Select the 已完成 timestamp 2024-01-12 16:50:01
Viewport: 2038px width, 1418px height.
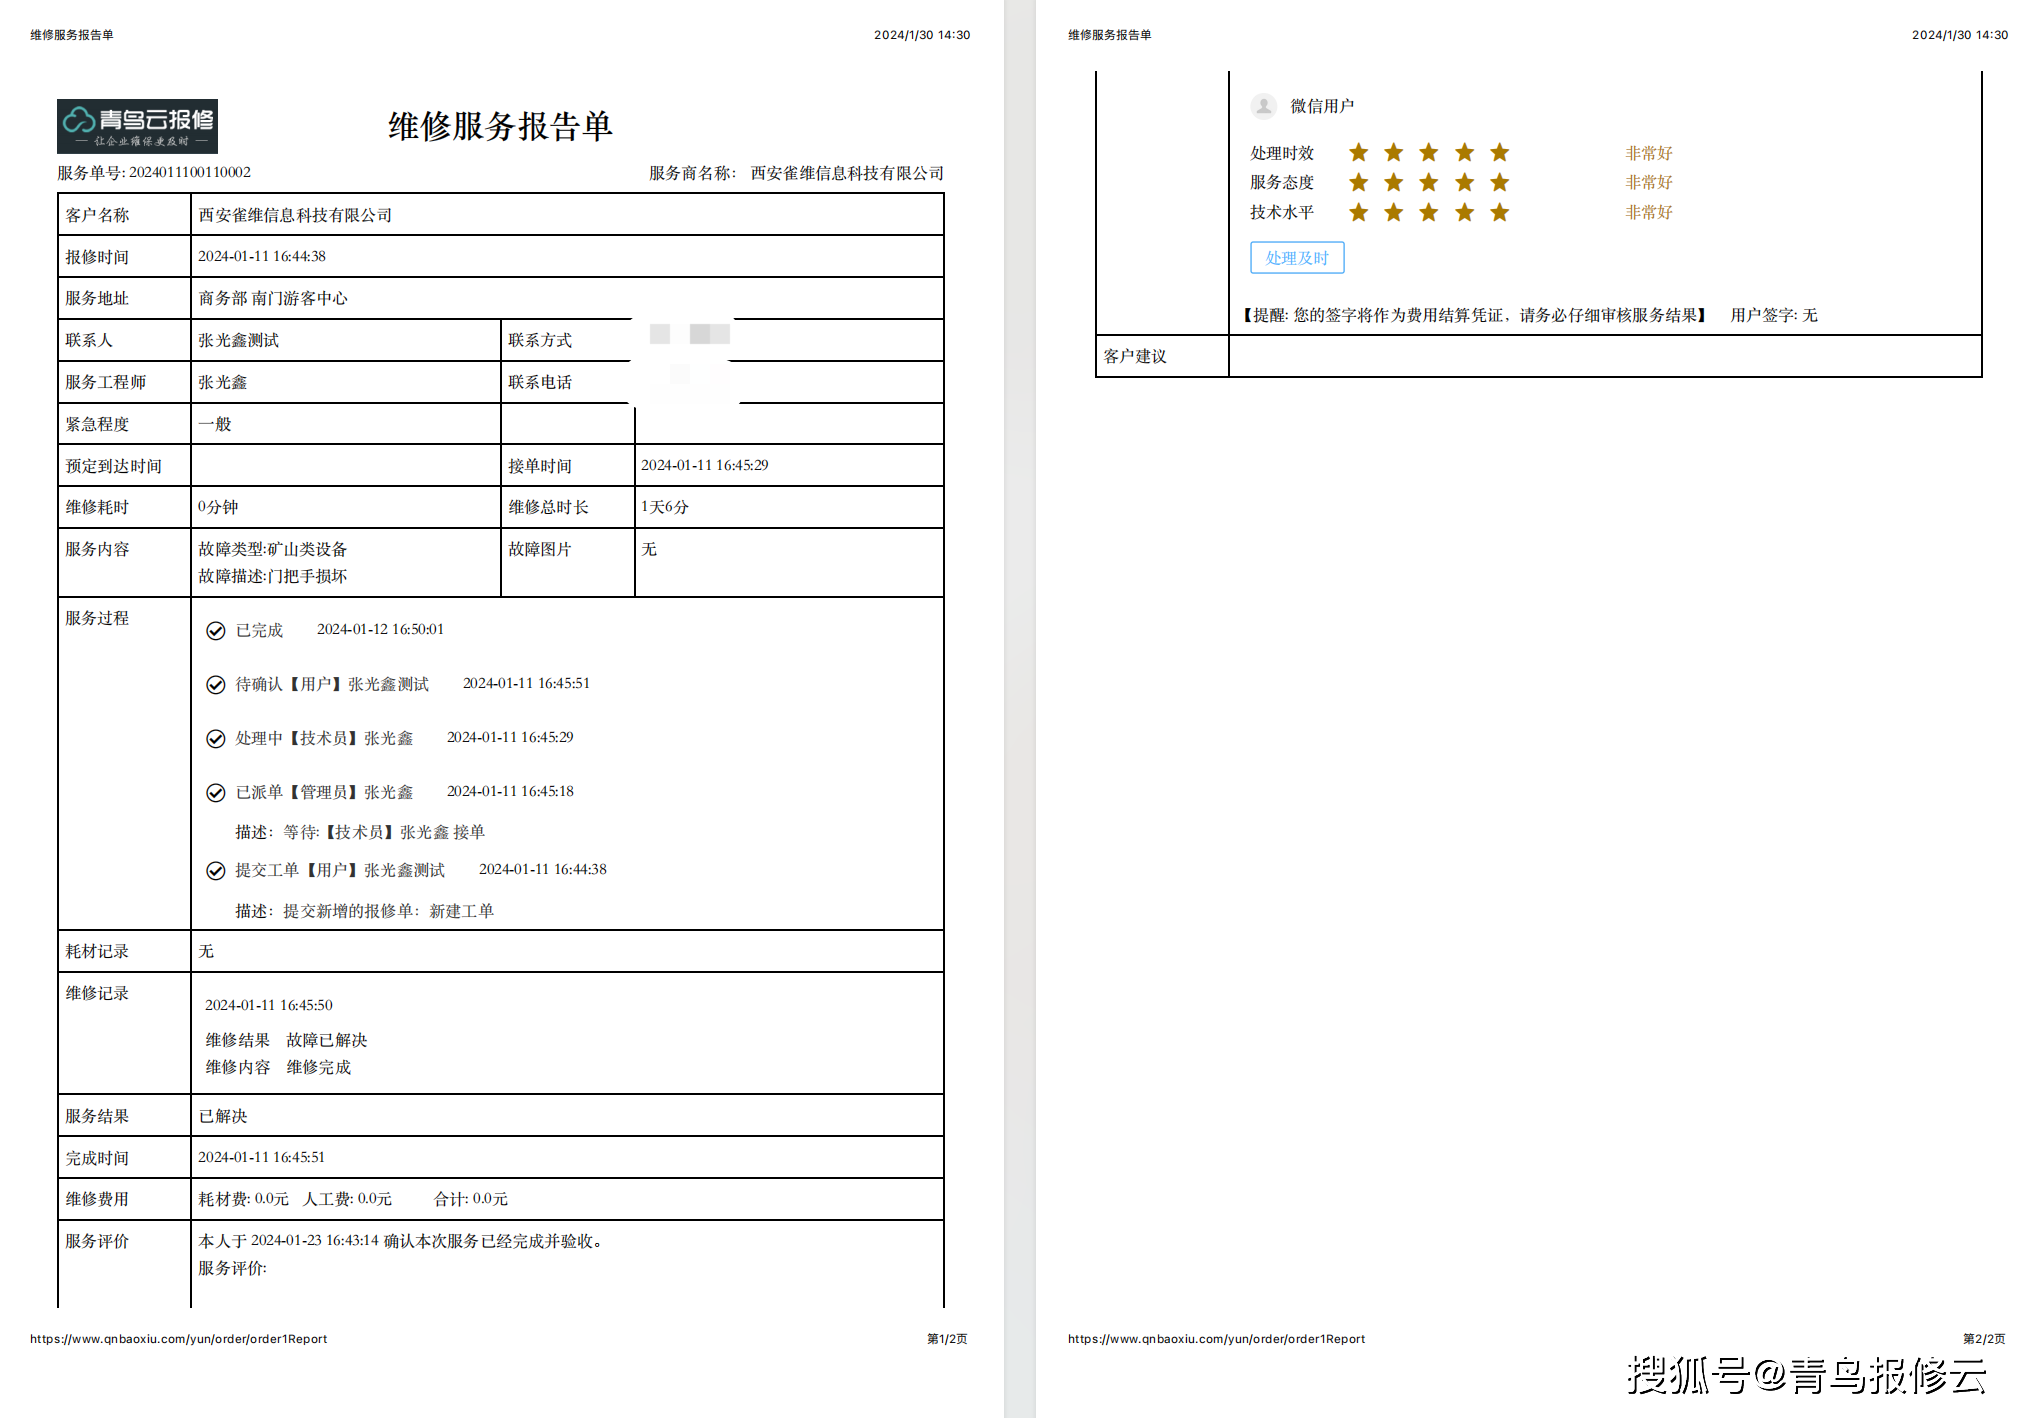(381, 629)
